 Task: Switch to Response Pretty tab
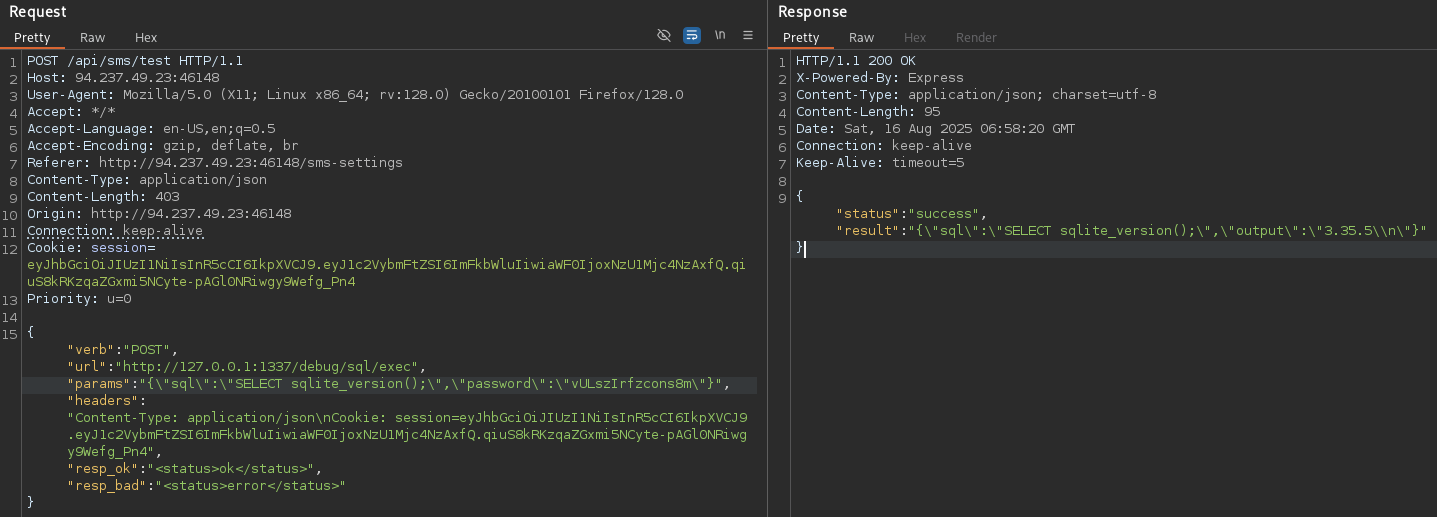pos(801,38)
